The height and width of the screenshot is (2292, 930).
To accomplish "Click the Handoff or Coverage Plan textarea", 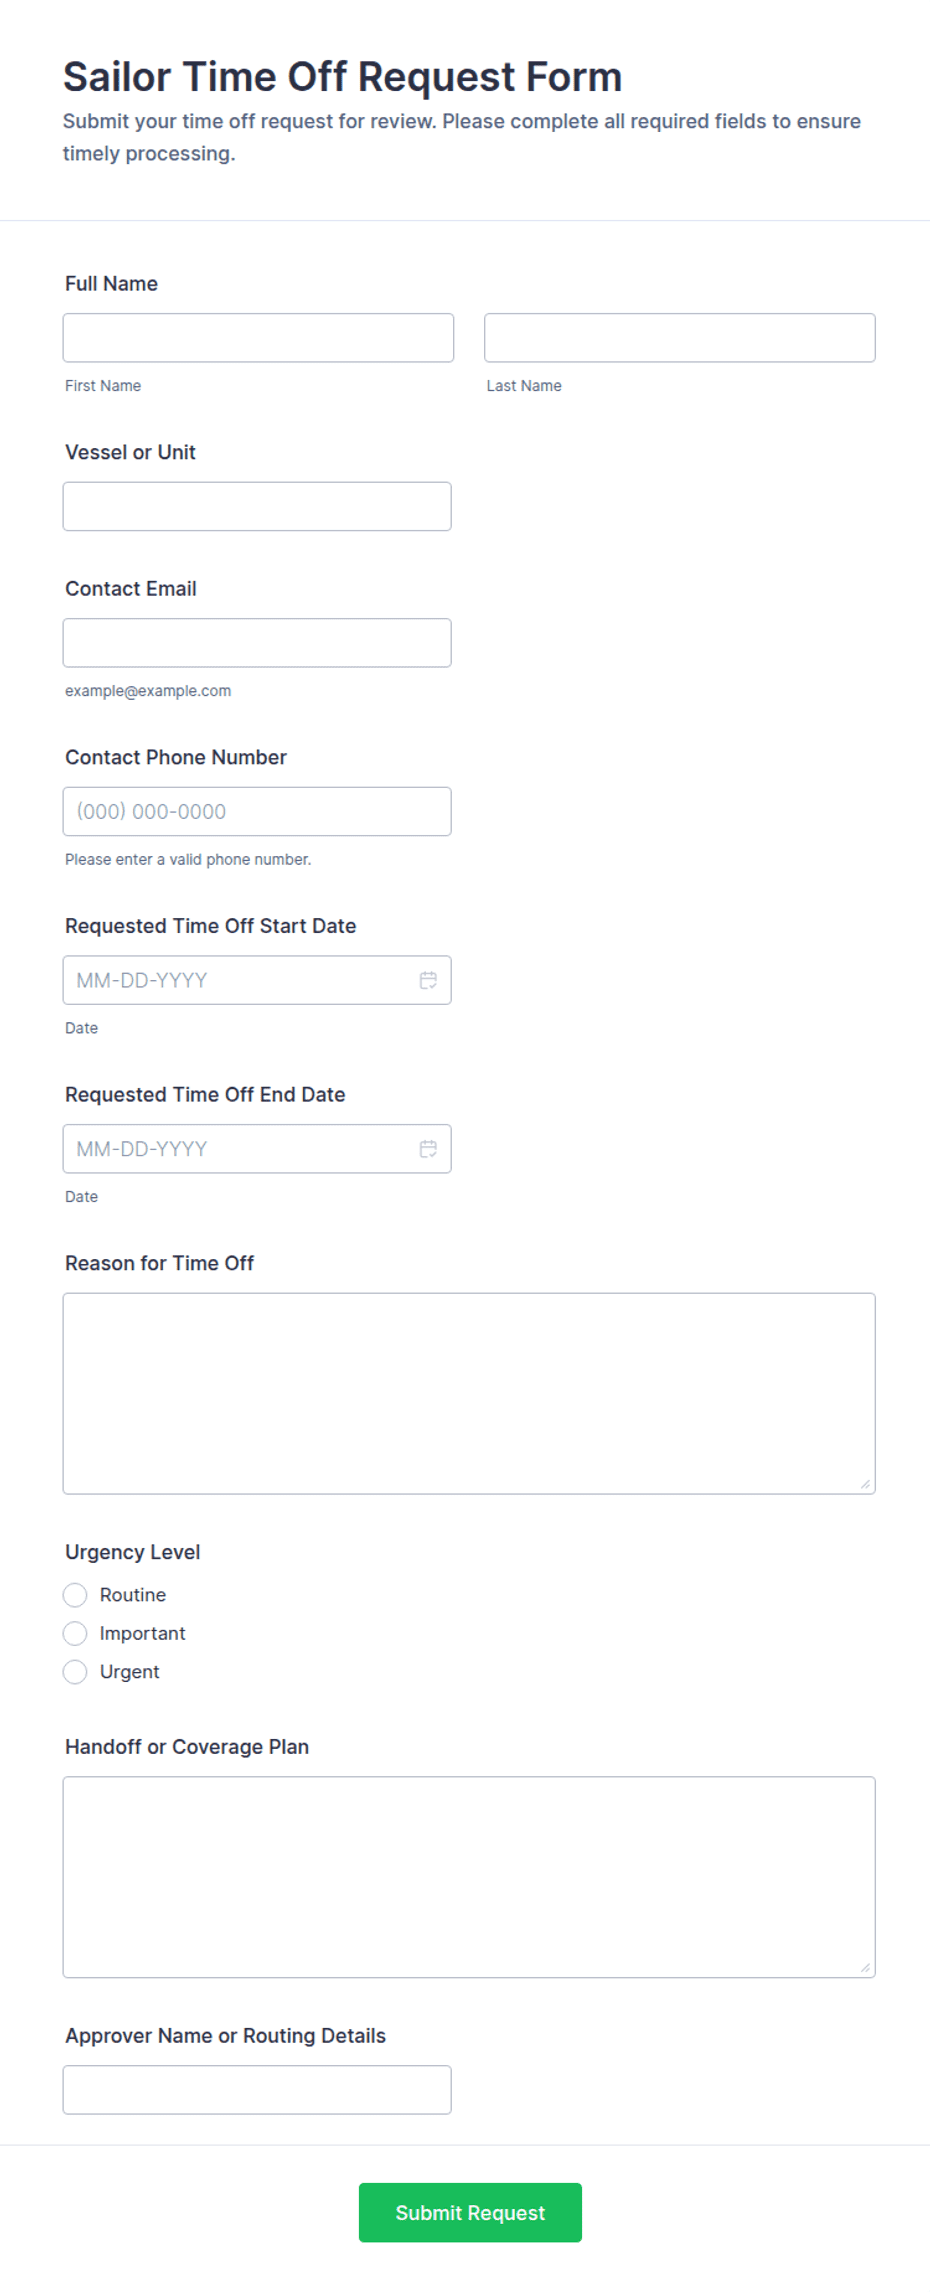I will click(x=469, y=1877).
